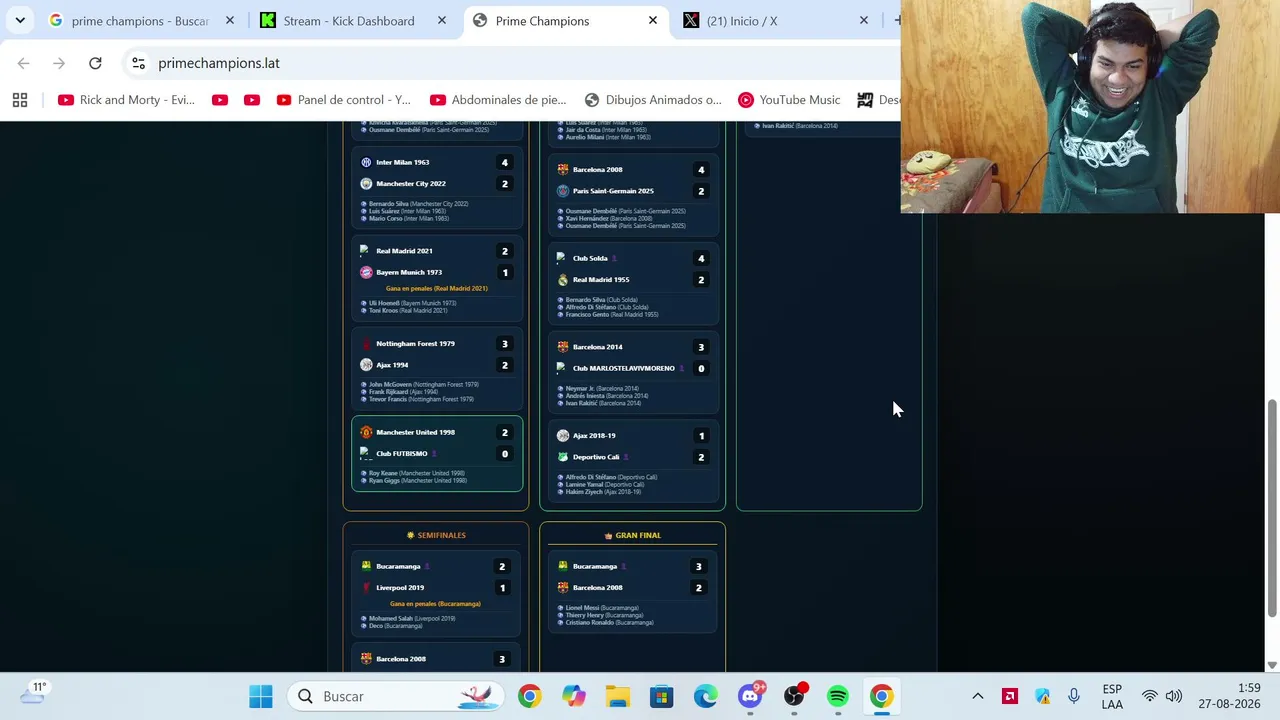Click the Bucaramanga crest in Gran Final
The height and width of the screenshot is (720, 1280).
563,566
